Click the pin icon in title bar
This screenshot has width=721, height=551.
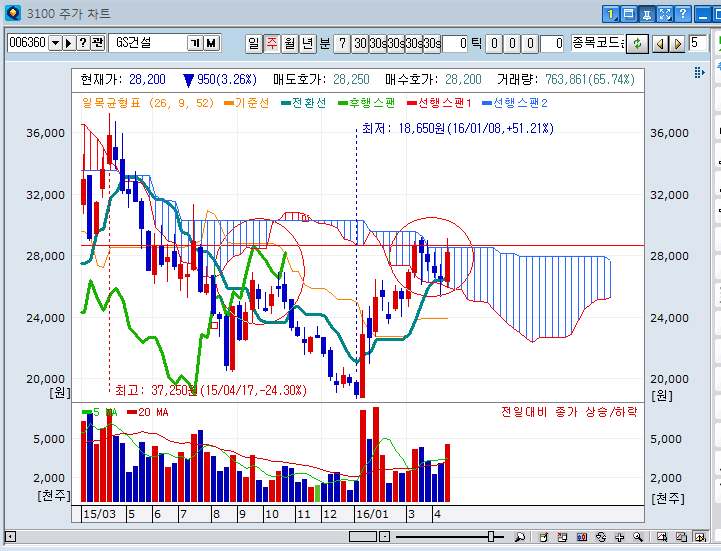click(x=647, y=14)
